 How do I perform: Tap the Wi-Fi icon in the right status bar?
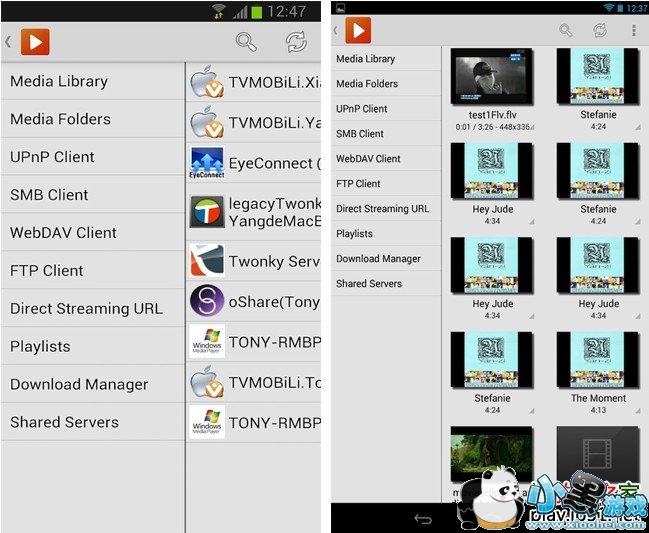609,7
